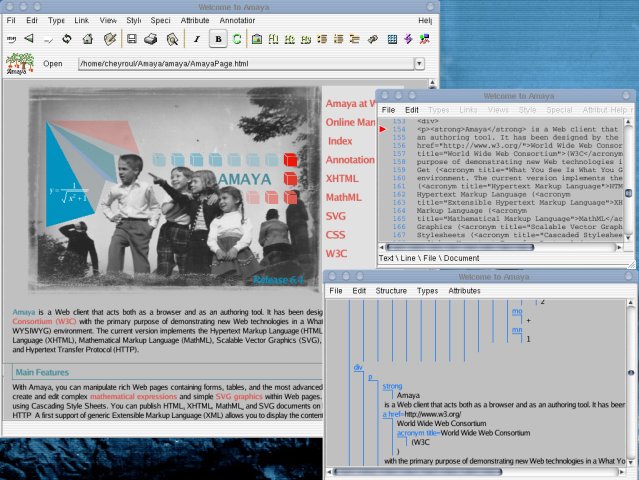Open Attributes menu in structure view window
Screen dimensions: 639x480
pyautogui.click(x=464, y=291)
